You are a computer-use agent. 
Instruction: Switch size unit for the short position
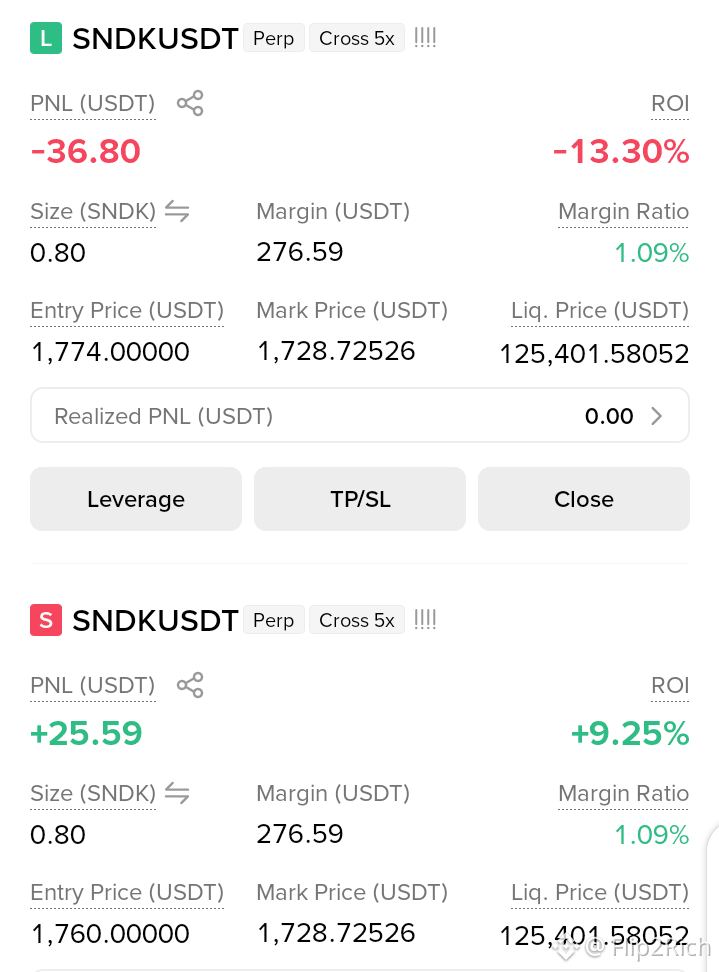[177, 793]
